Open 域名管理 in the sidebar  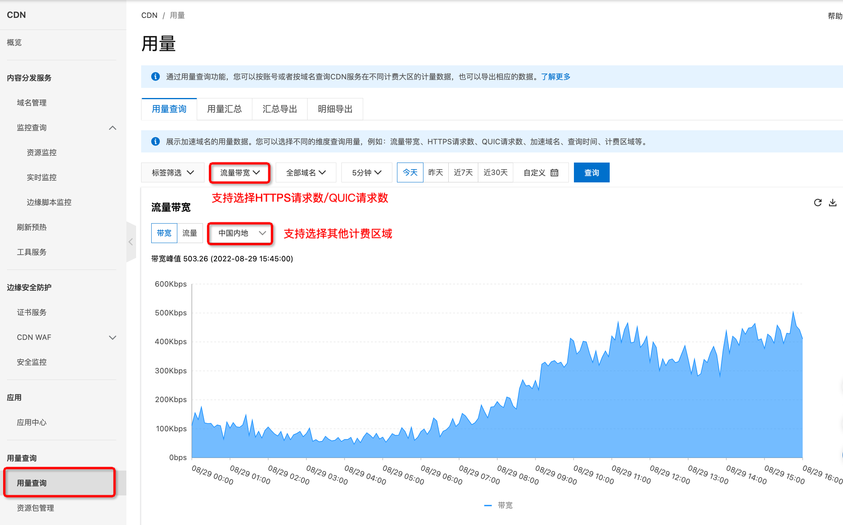(x=31, y=103)
